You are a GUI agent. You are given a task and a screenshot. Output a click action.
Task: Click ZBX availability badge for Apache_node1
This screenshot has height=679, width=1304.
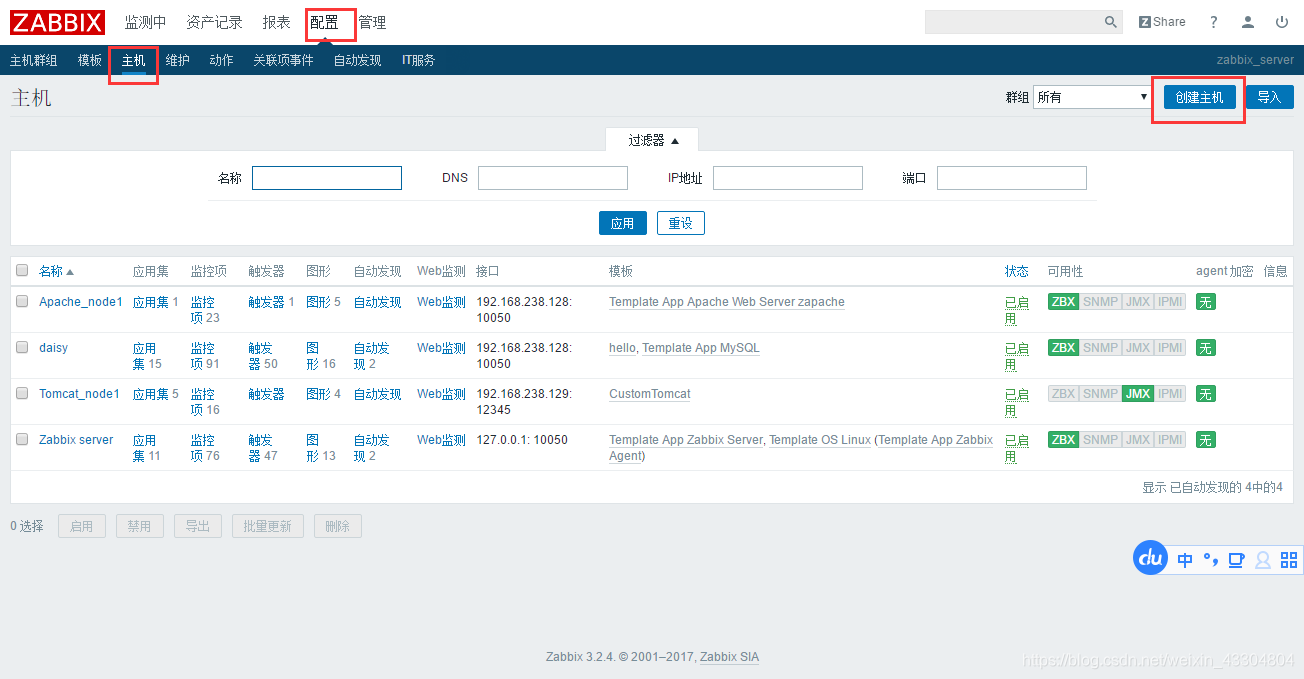1063,302
